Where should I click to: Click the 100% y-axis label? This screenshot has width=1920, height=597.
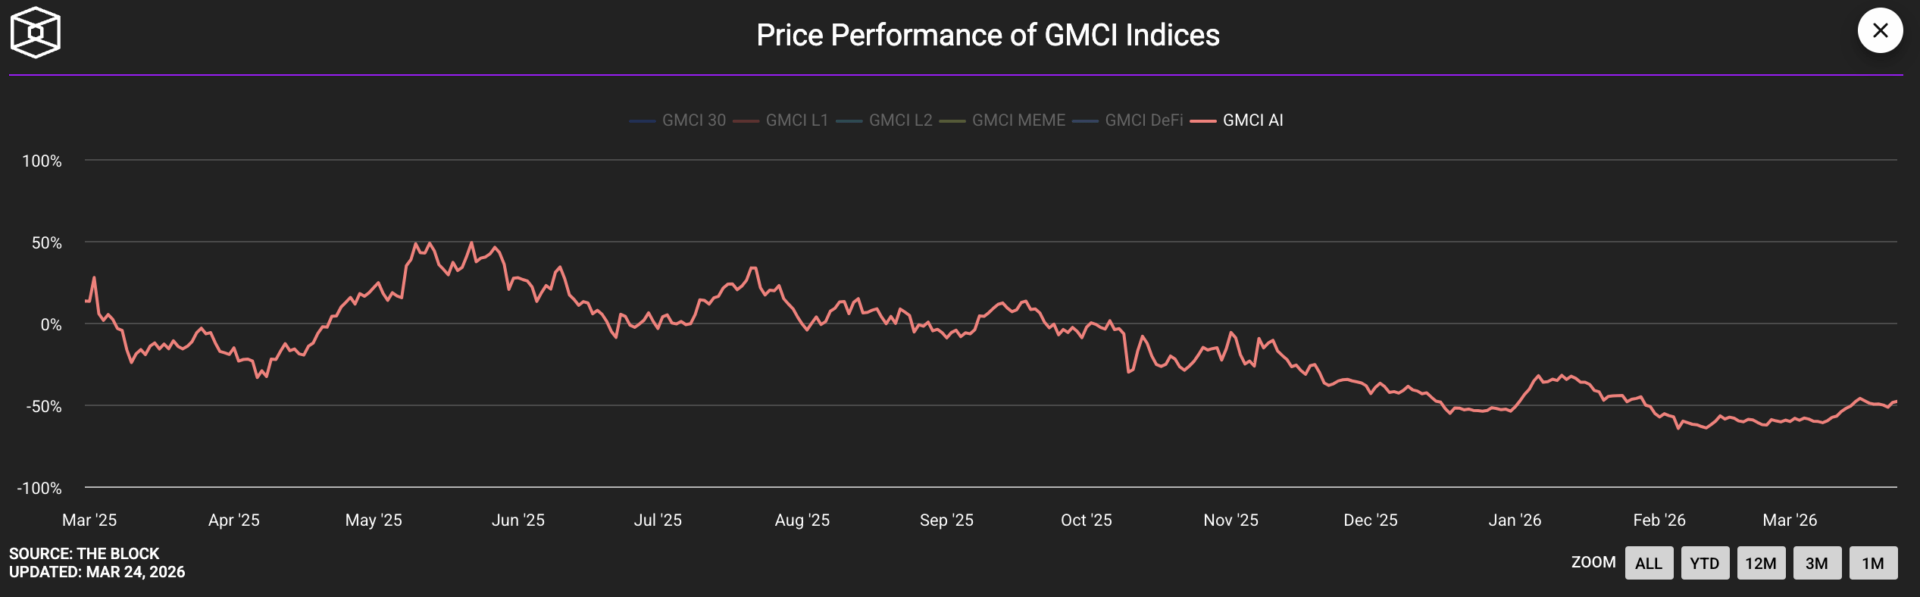[x=42, y=161]
